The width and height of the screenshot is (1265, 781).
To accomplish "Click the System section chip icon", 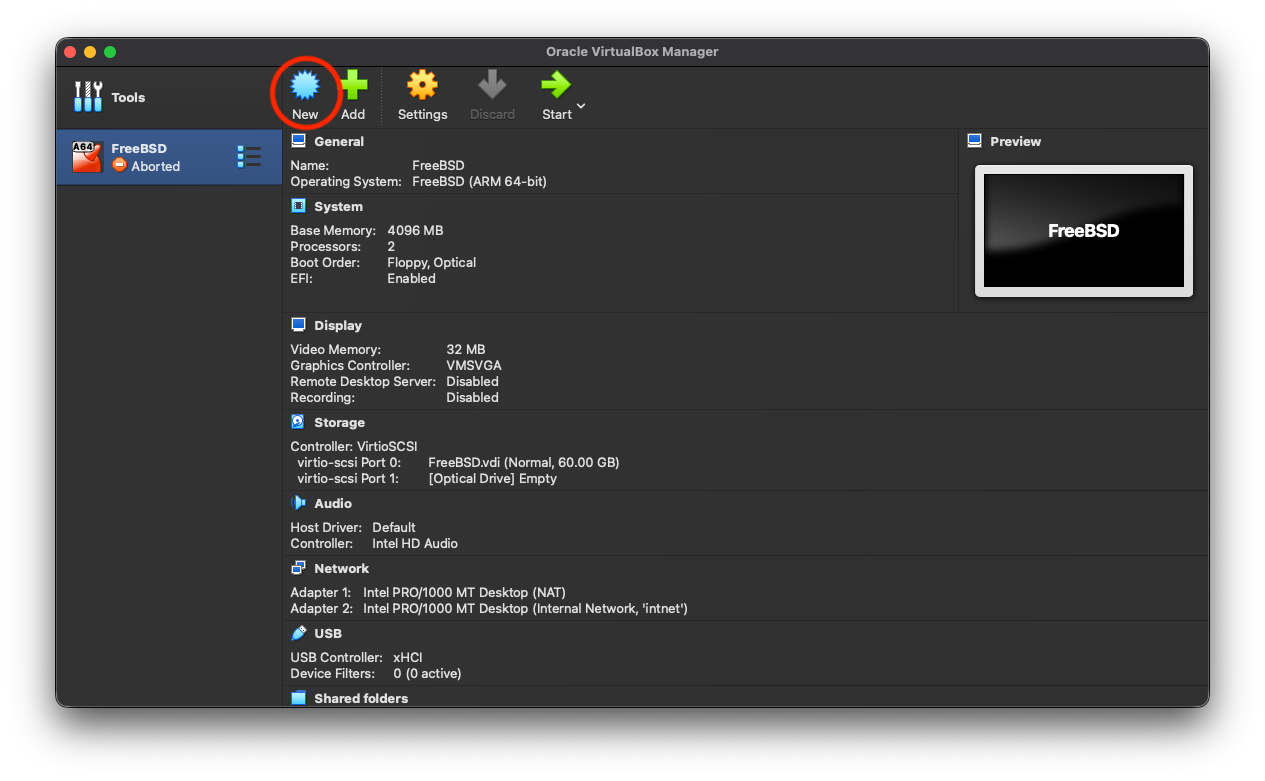I will point(298,206).
